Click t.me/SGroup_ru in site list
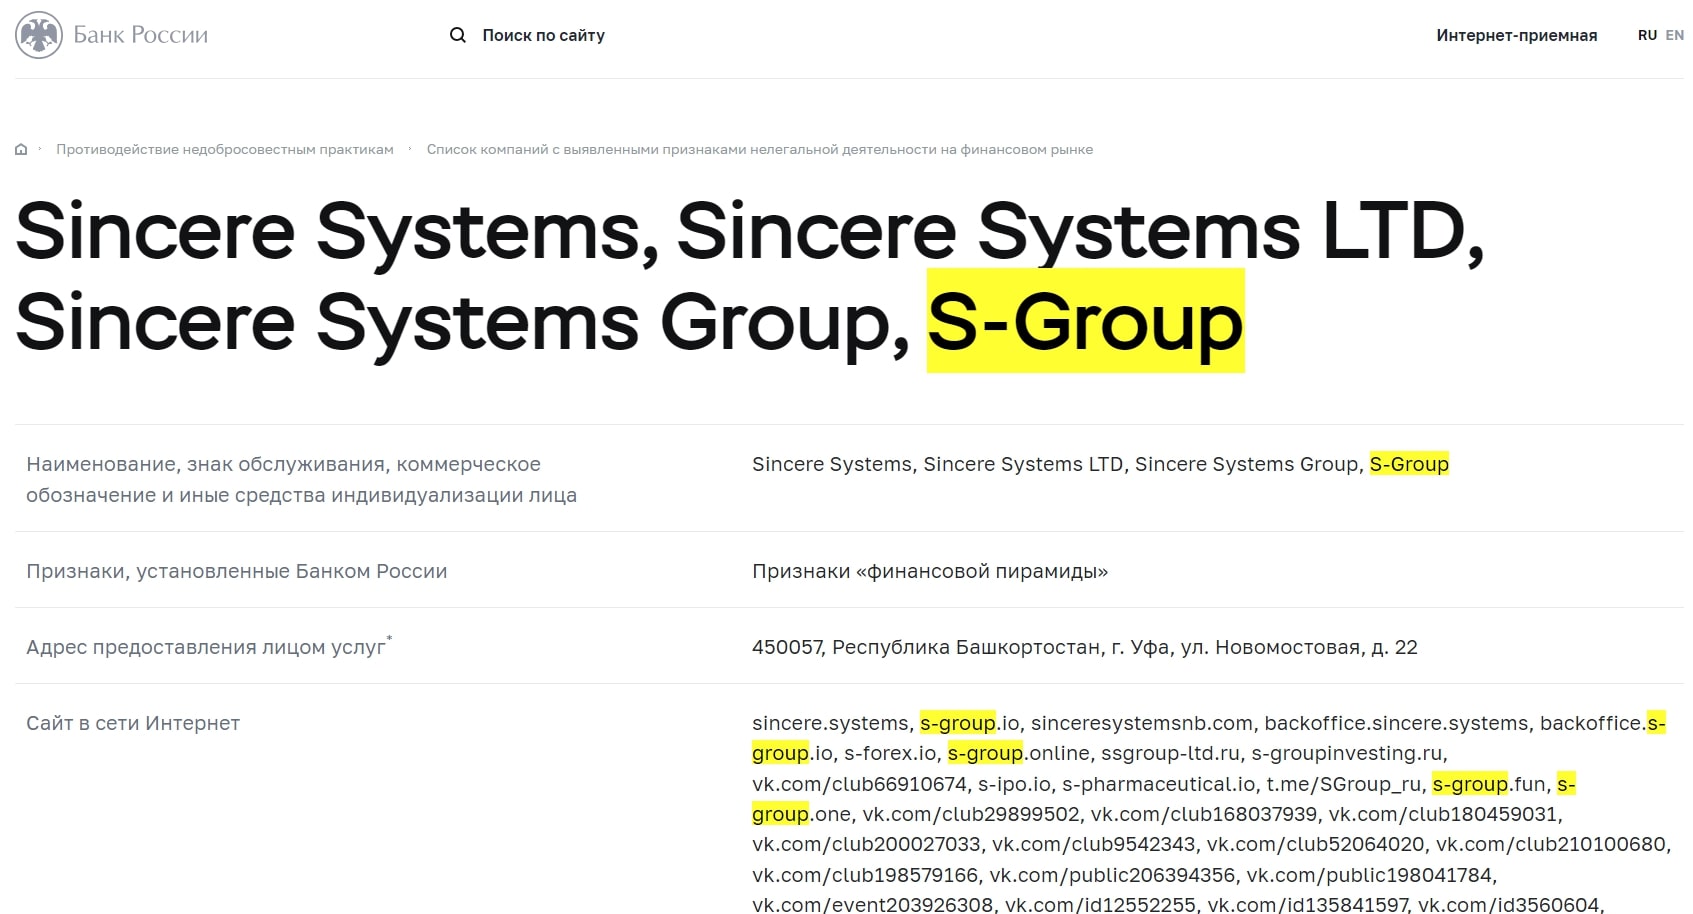This screenshot has width=1693, height=914. 1343,784
